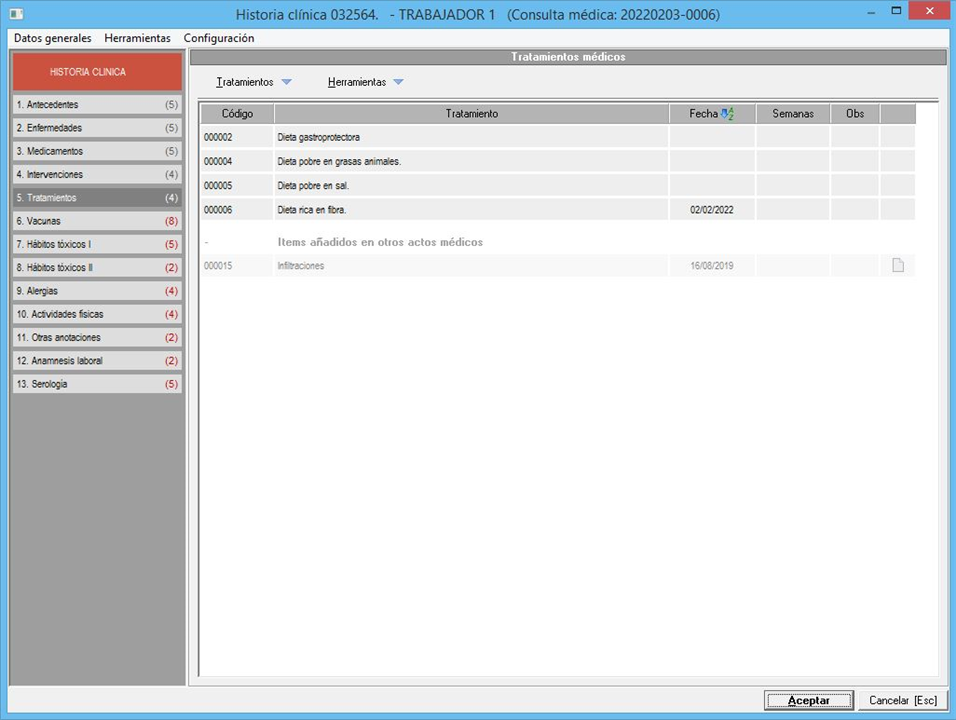The height and width of the screenshot is (720, 956).
Task: Click the HISTORIA CLINICA red header
Action: pos(97,72)
